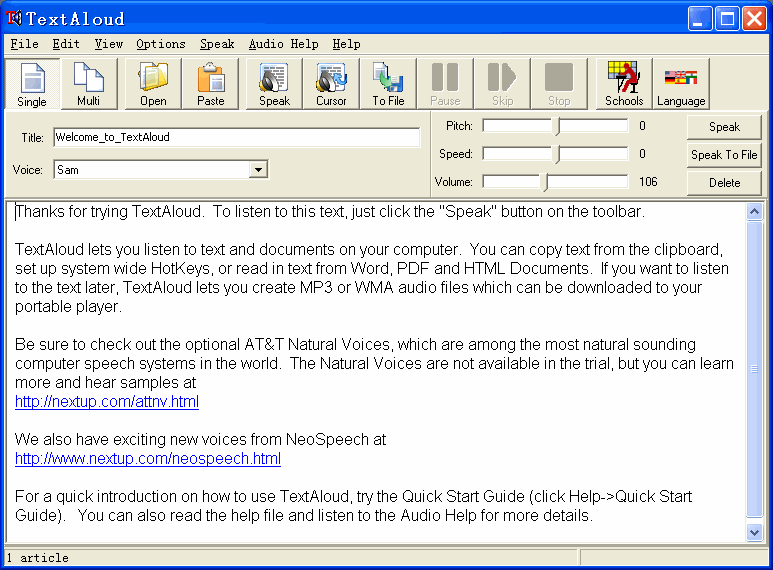Maximize the TextAloud window
The width and height of the screenshot is (773, 570).
click(x=727, y=19)
